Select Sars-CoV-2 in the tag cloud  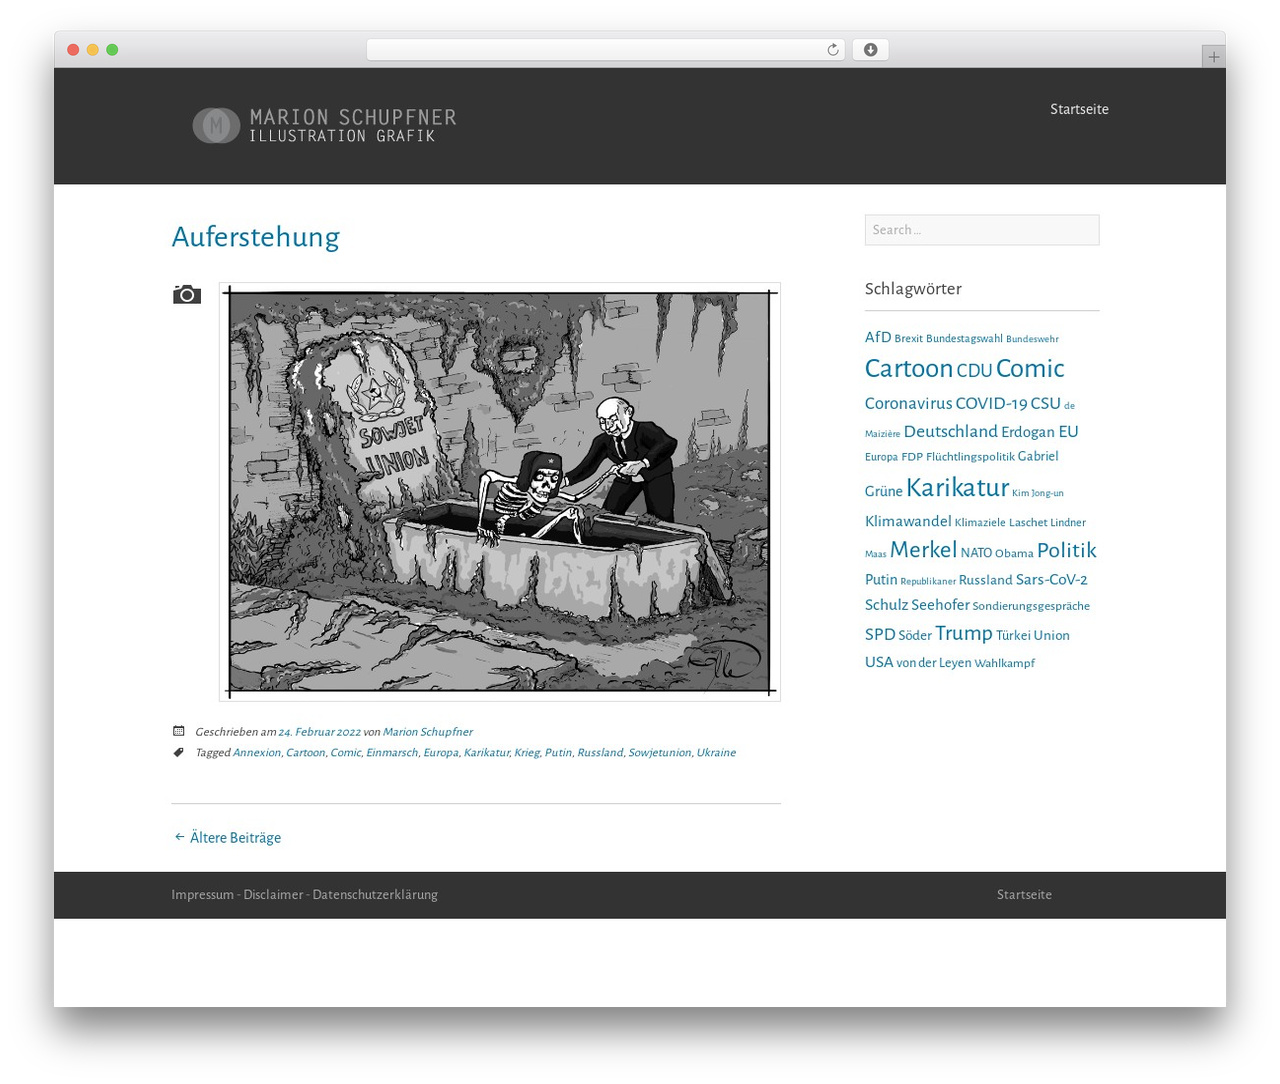[x=1051, y=580]
